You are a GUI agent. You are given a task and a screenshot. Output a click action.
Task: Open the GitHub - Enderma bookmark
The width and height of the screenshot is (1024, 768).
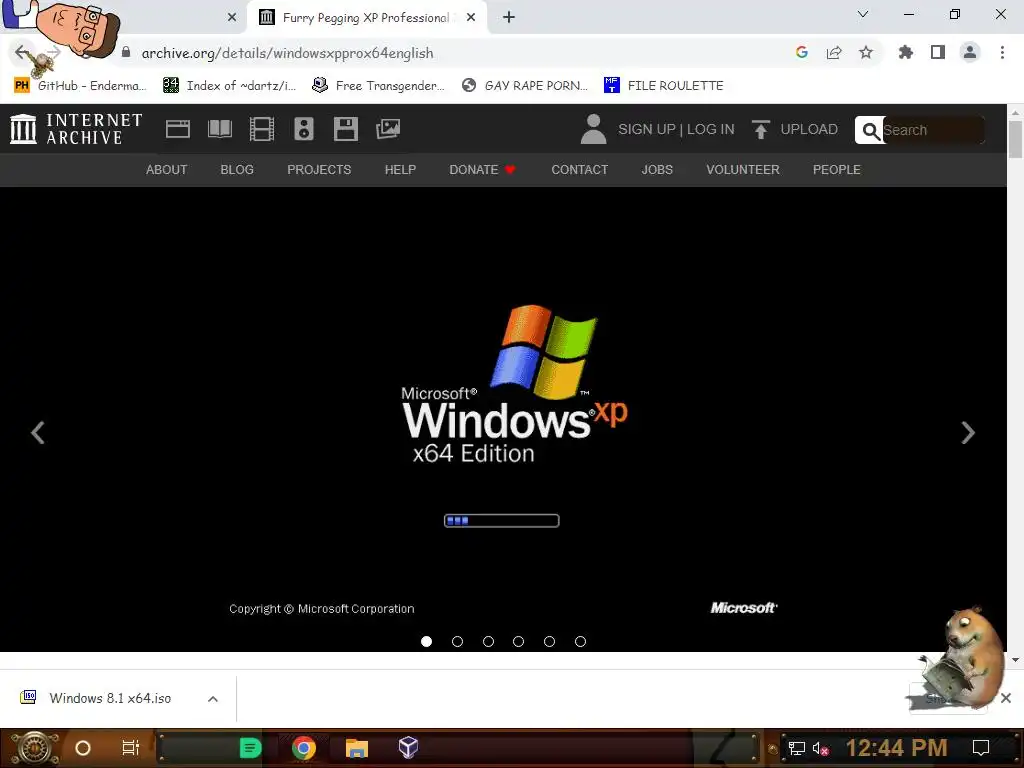(x=81, y=86)
